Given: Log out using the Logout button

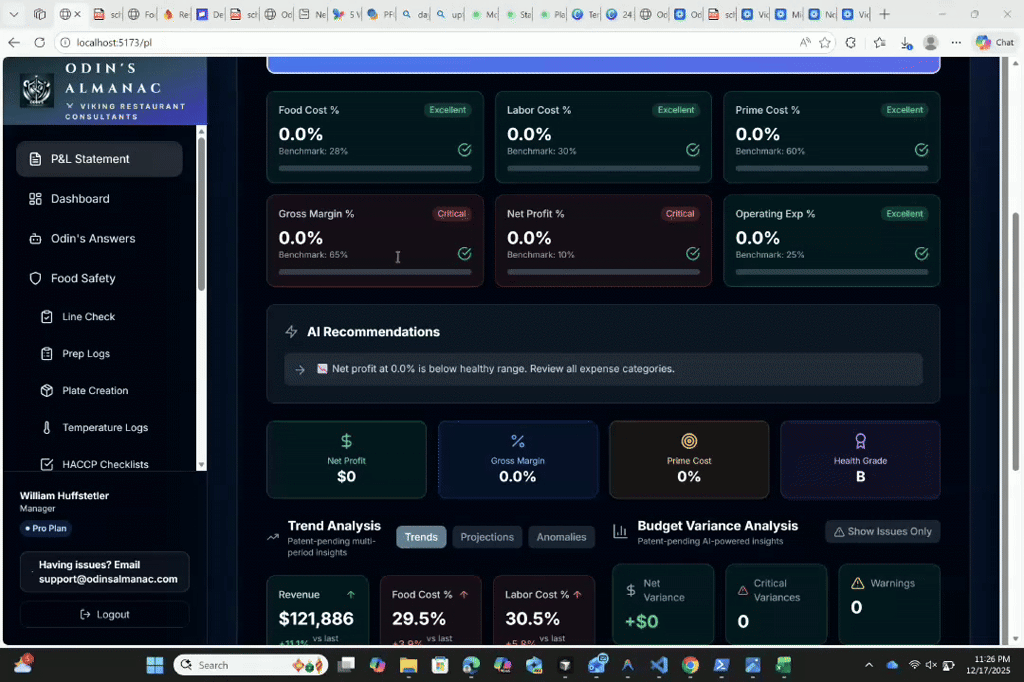Looking at the screenshot, I should pyautogui.click(x=104, y=615).
